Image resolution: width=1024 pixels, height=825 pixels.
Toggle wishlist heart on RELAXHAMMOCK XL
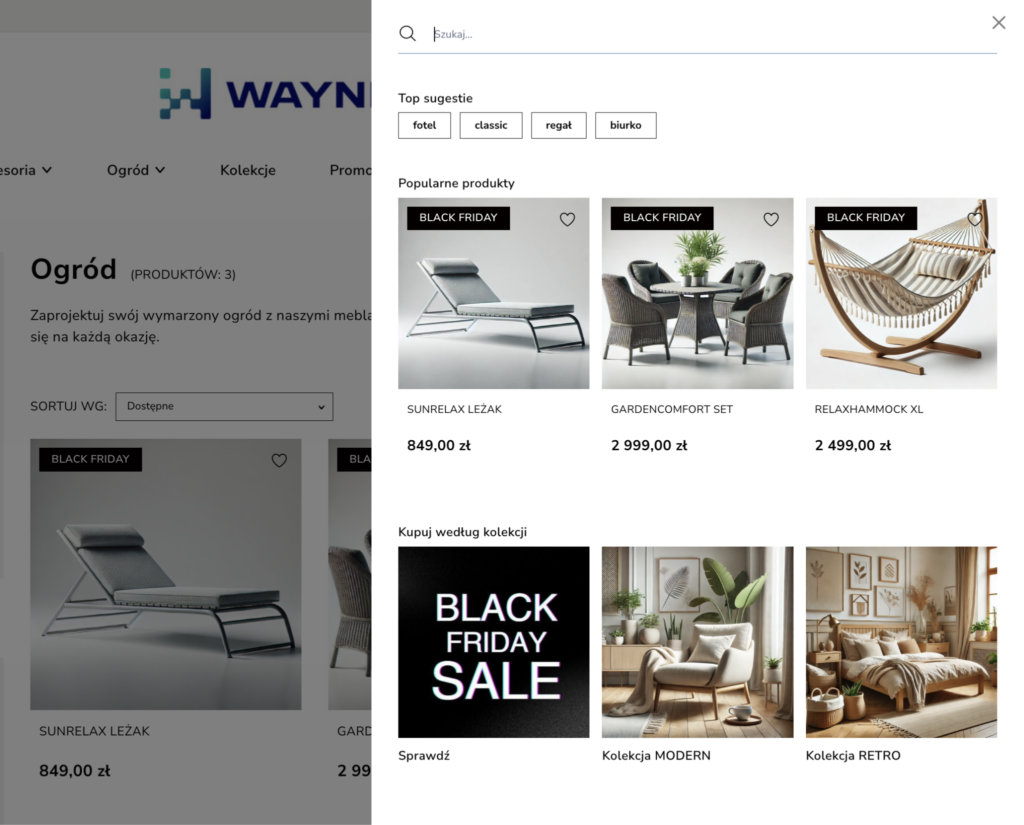click(975, 219)
